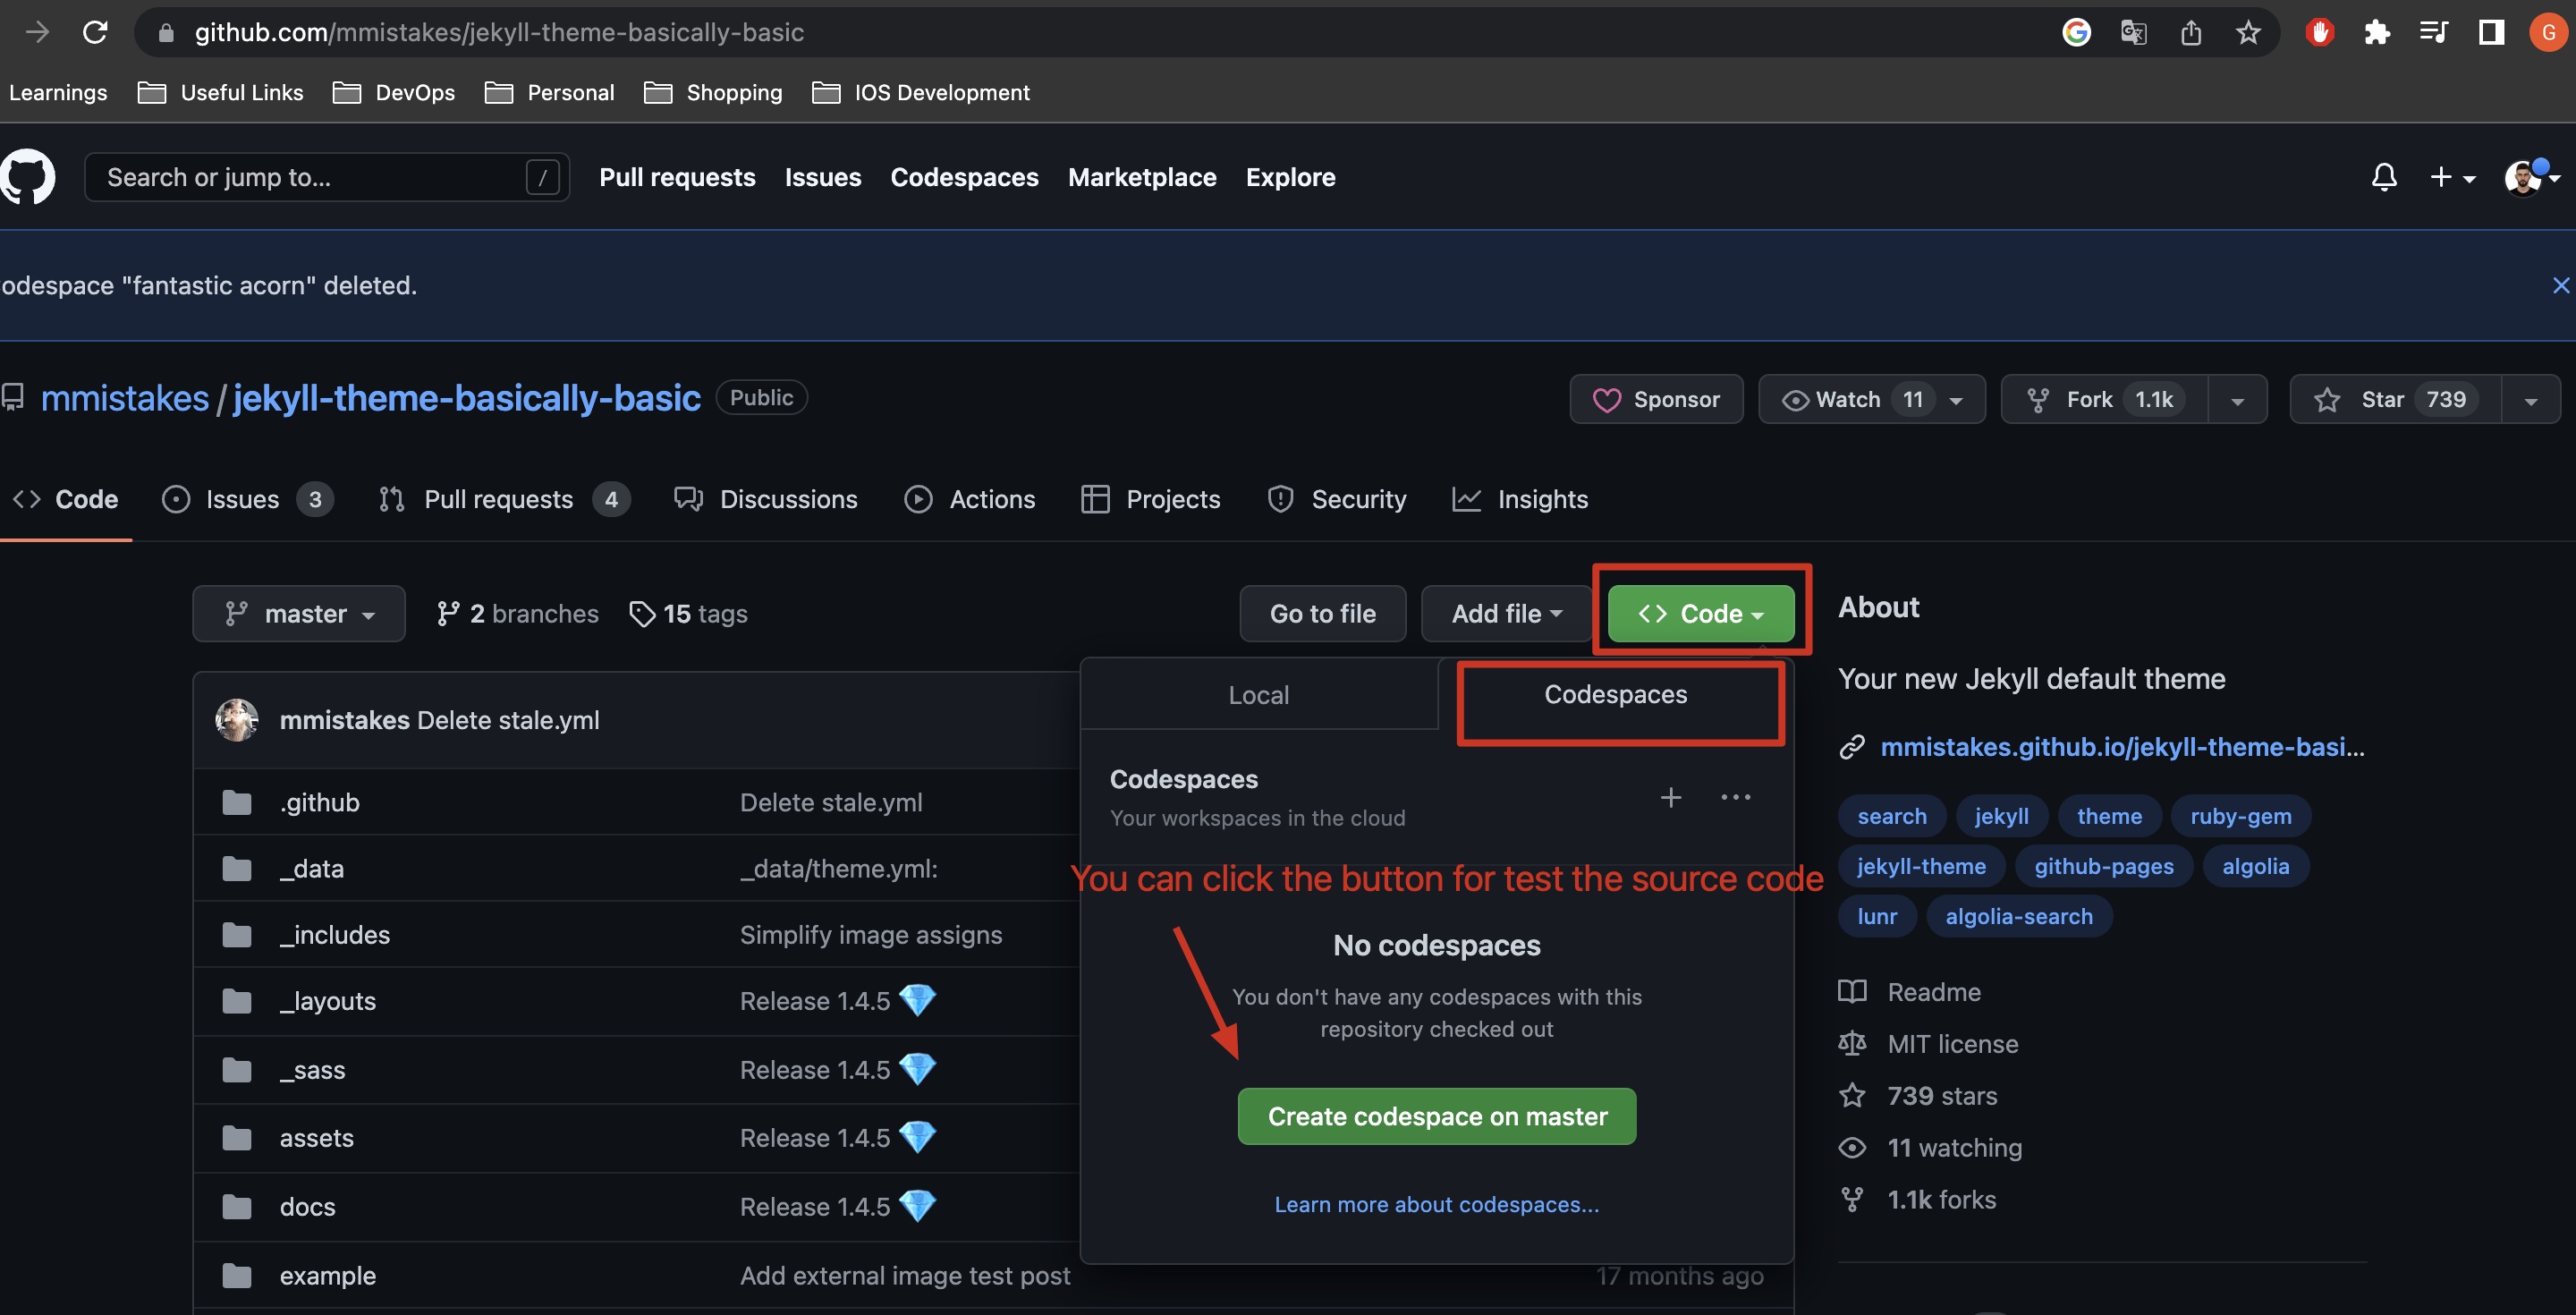Click the GitHub Octocat home logo
This screenshot has width=2576, height=1315.
[x=28, y=177]
